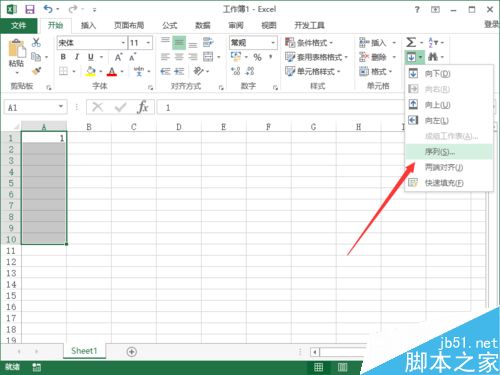
Task: Apply percent style format
Action: click(257, 57)
